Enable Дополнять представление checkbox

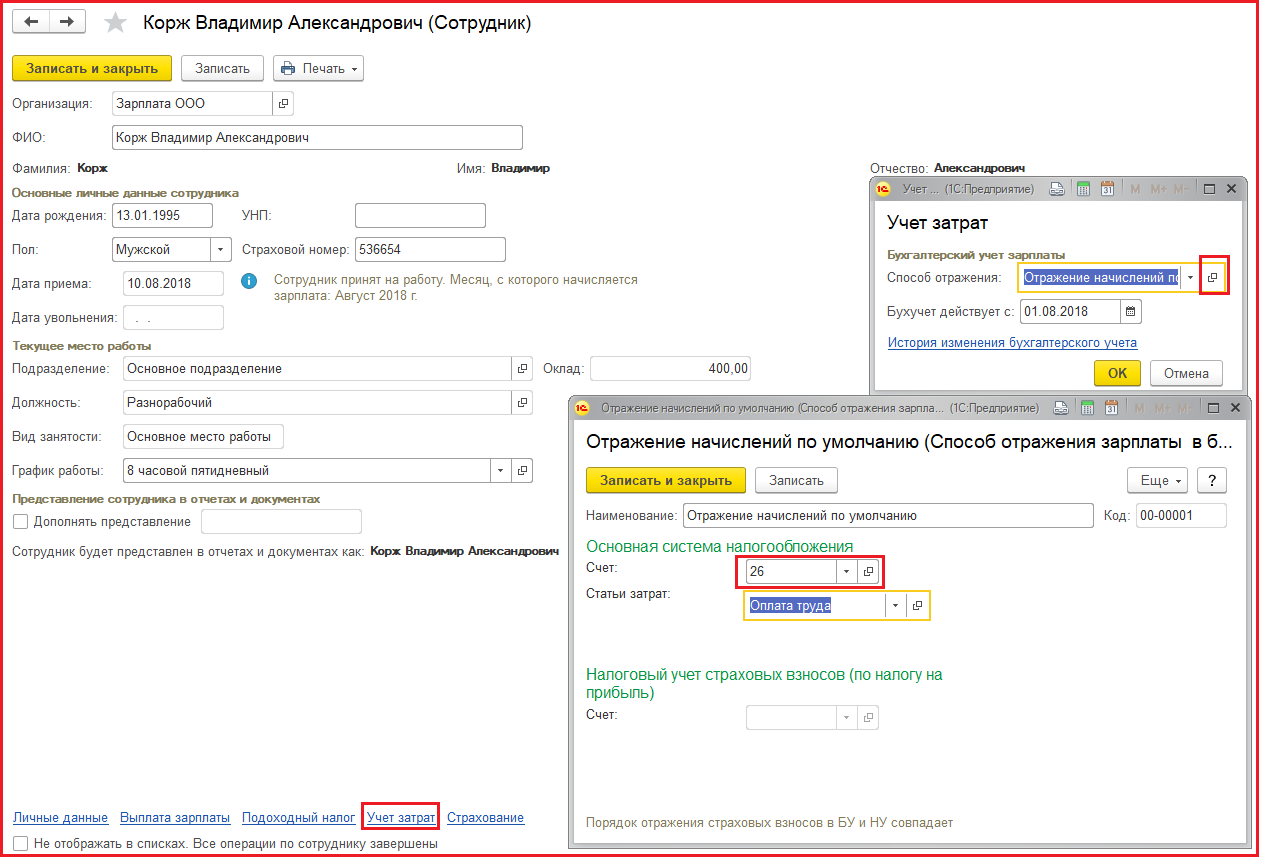pos(20,521)
